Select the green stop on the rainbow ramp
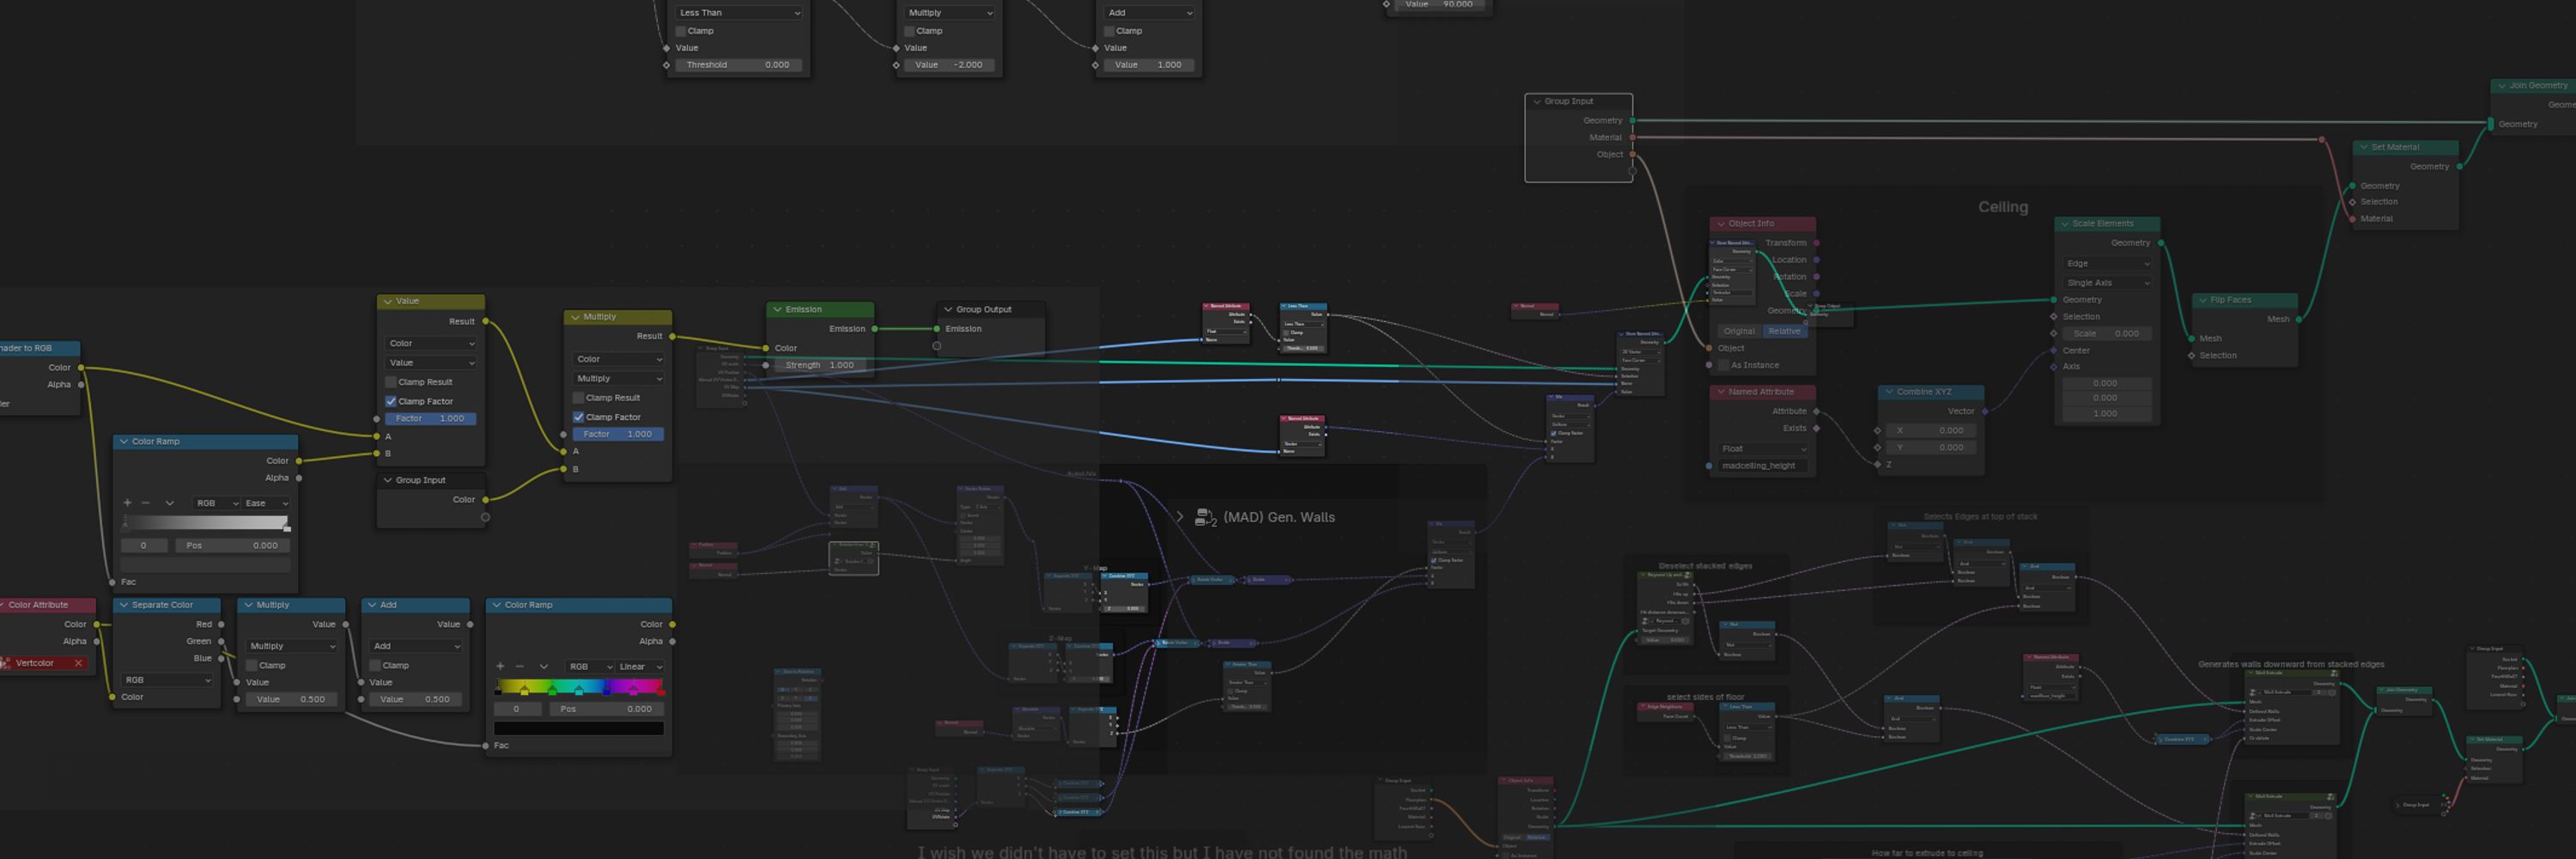The image size is (2576, 859). coord(551,691)
